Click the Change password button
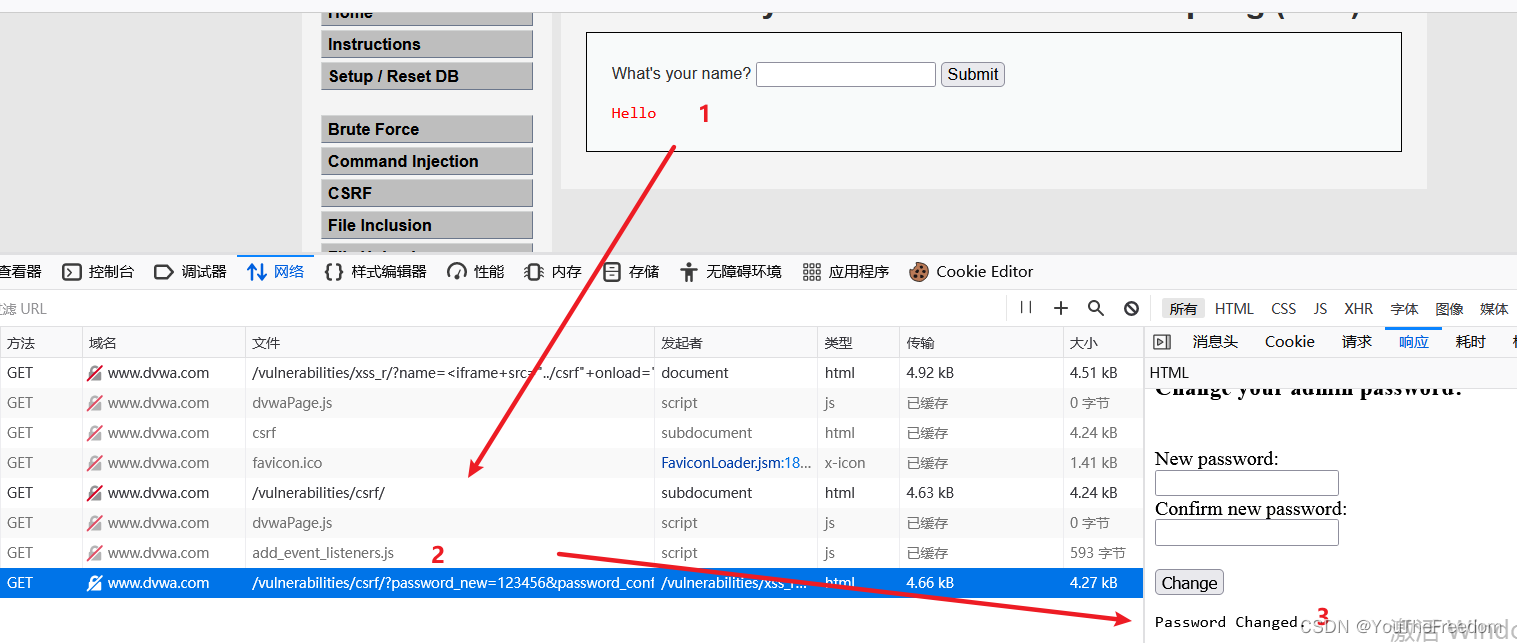Viewport: 1517px width, 643px height. tap(1189, 583)
